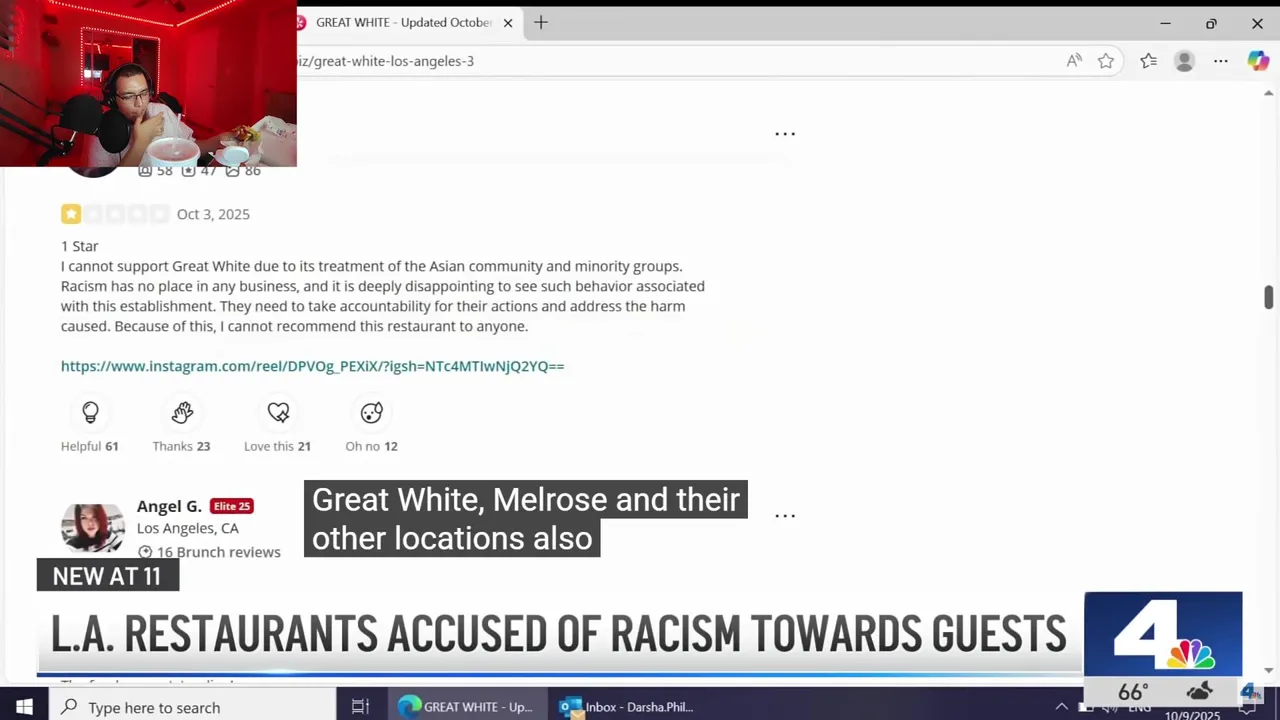Click the Oh no 12 count label
The width and height of the screenshot is (1280, 720).
coord(371,446)
